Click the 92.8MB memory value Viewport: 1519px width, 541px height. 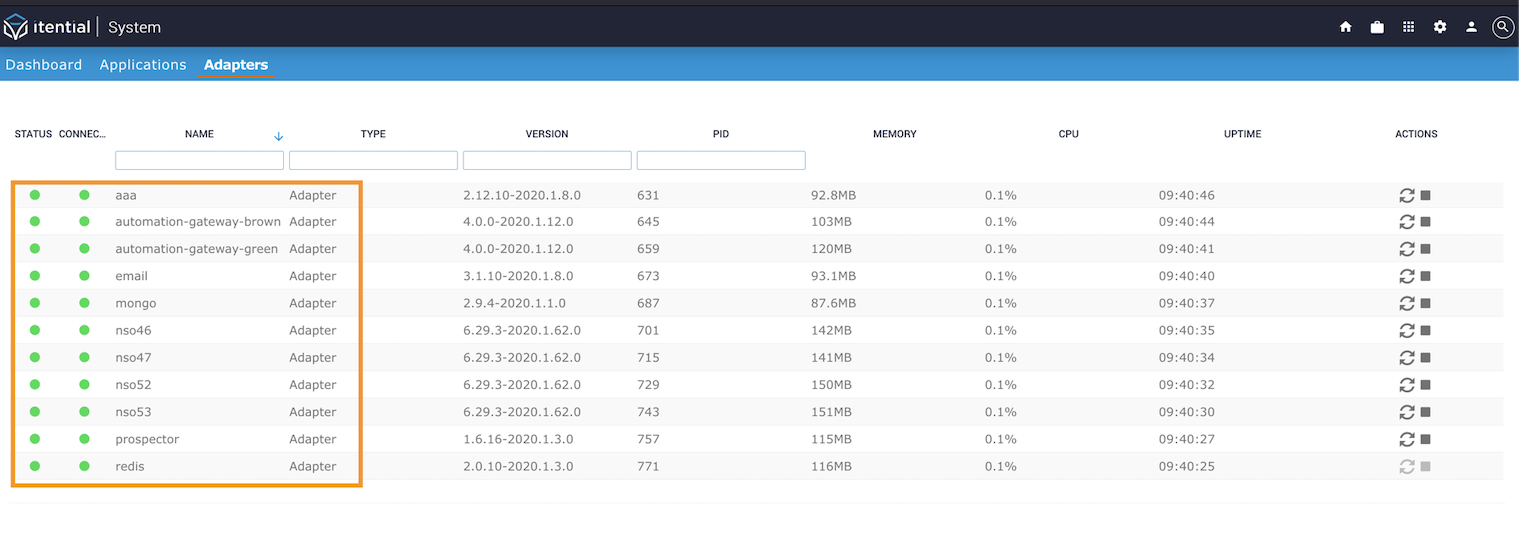click(x=834, y=195)
